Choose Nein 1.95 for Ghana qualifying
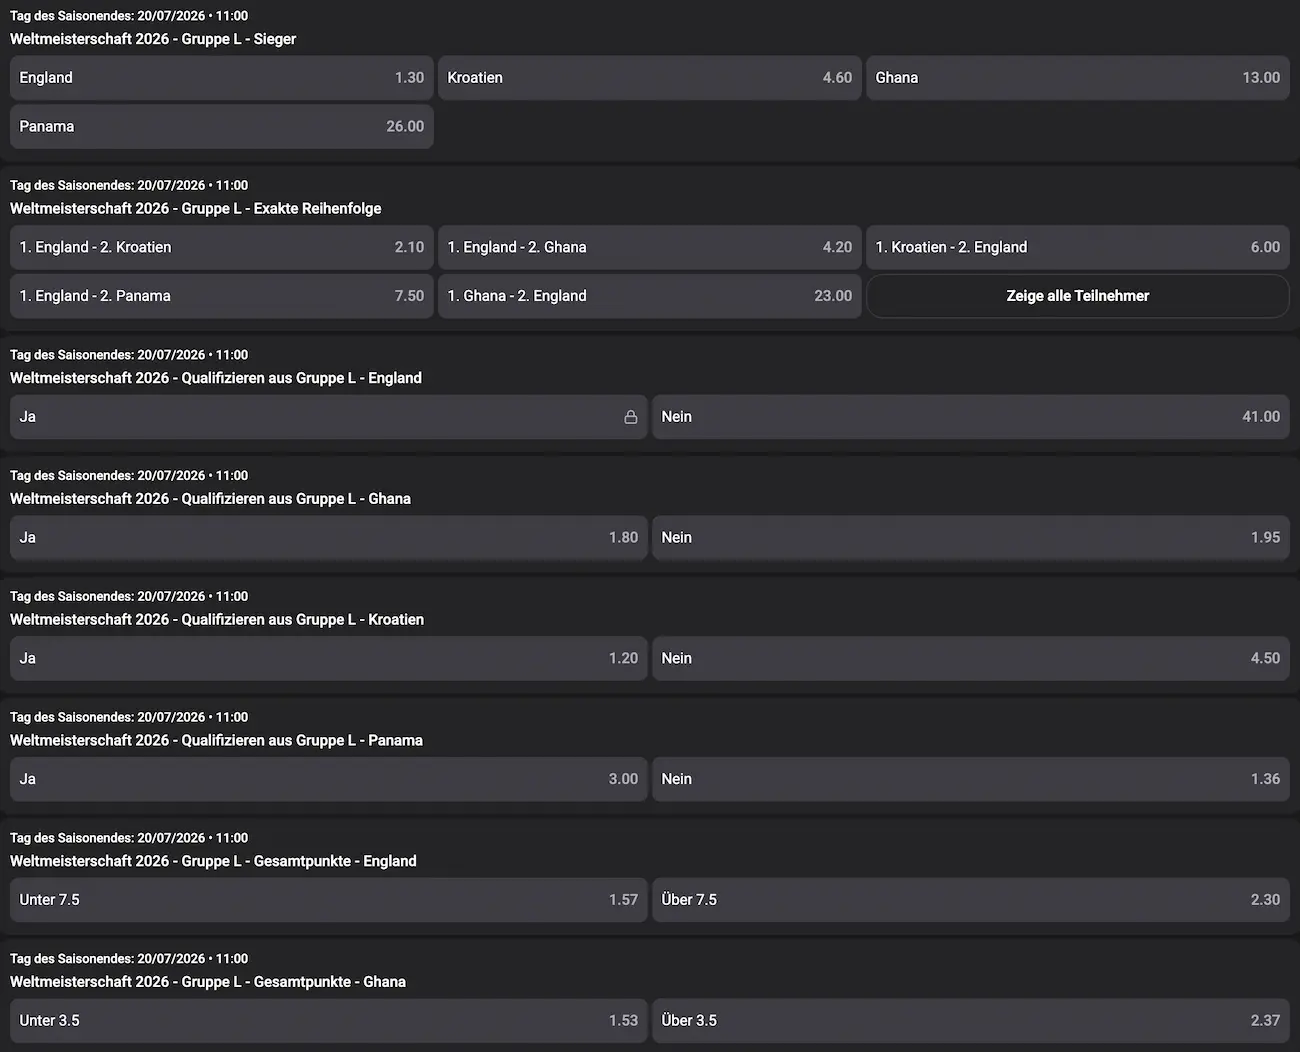1300x1052 pixels. pyautogui.click(x=971, y=538)
